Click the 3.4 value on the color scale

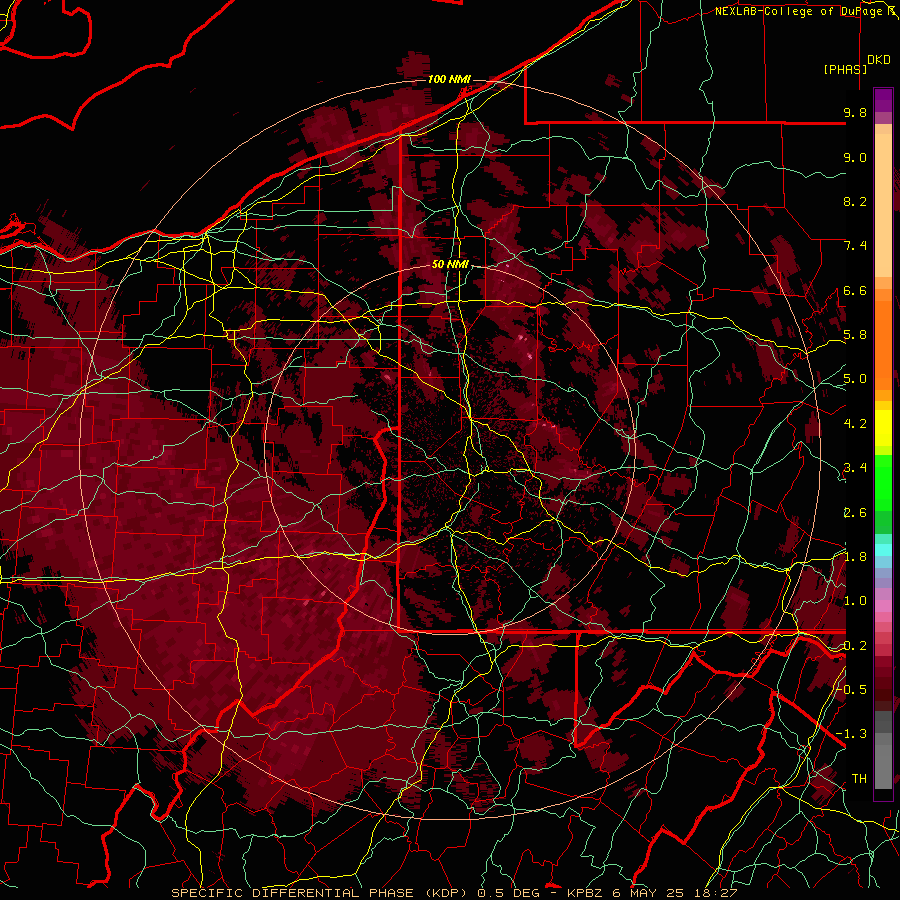click(855, 468)
